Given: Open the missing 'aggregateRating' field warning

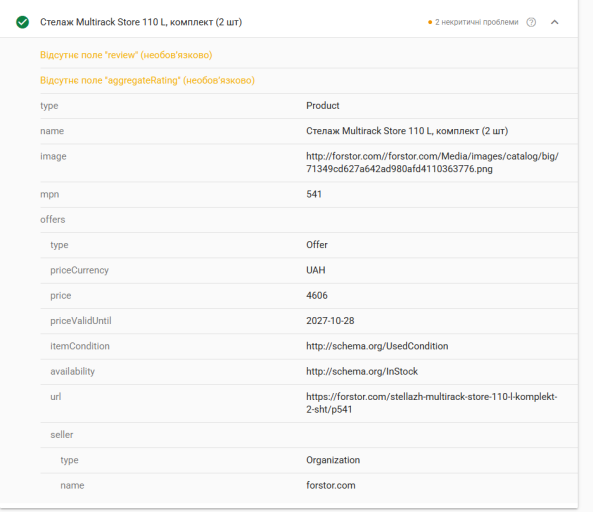Looking at the screenshot, I should pyautogui.click(x=147, y=80).
